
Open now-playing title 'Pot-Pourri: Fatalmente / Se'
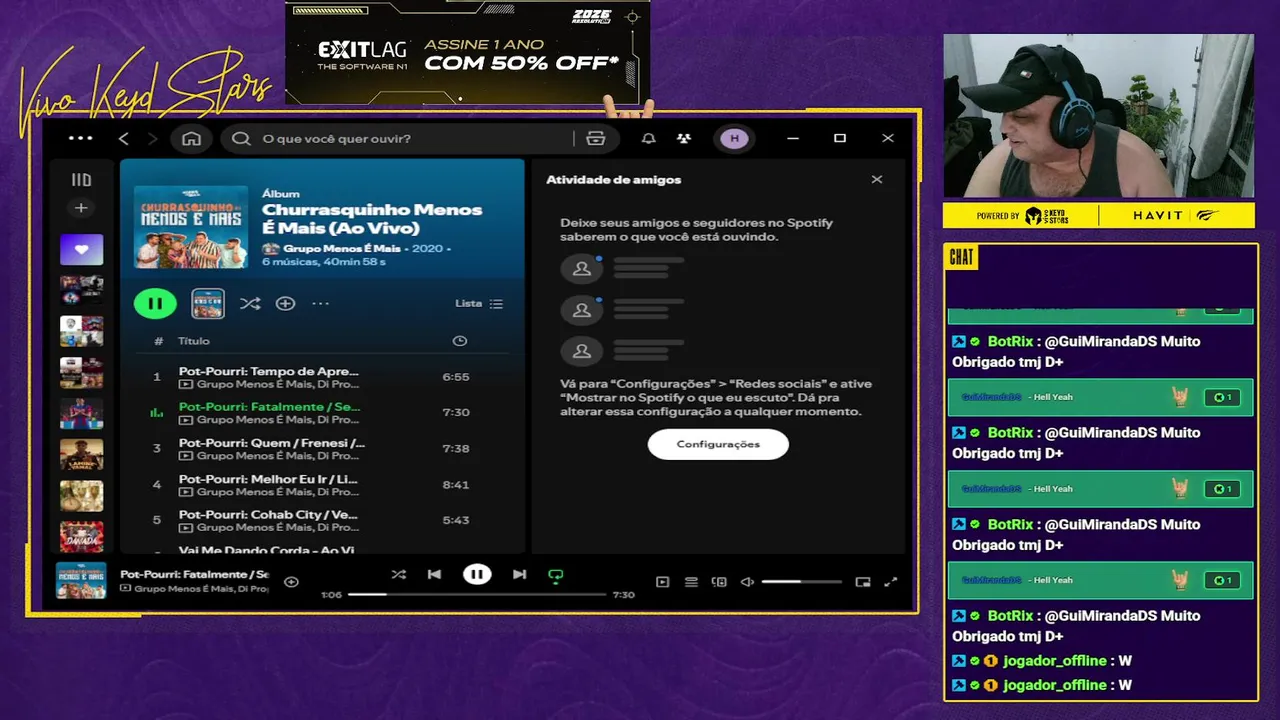coord(195,574)
